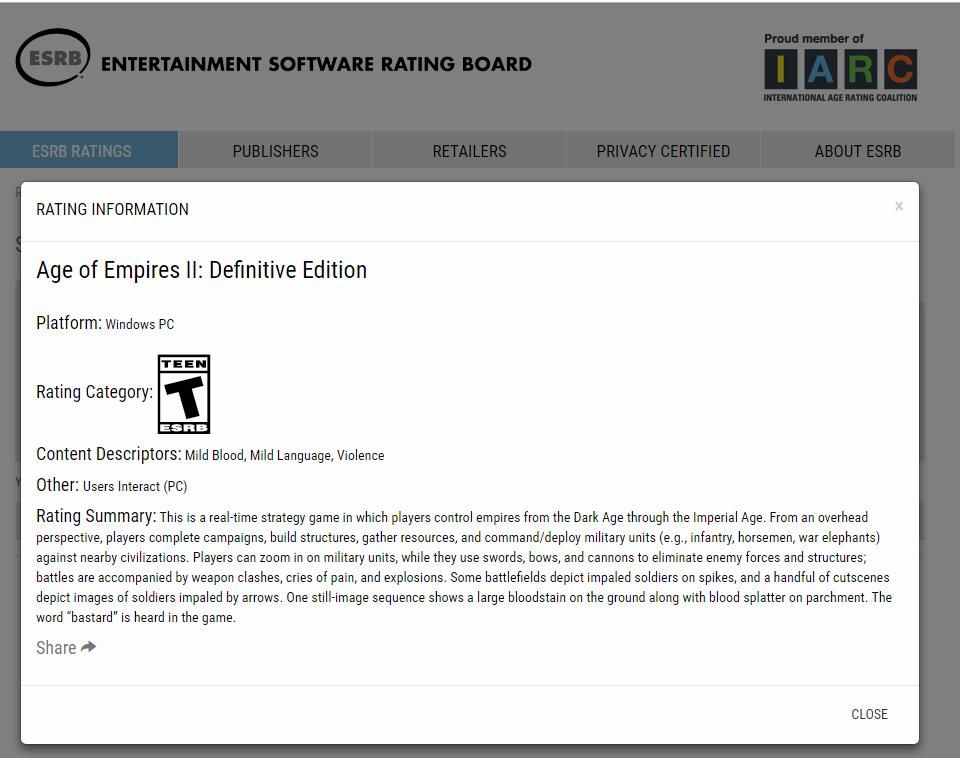Viewport: 960px width, 758px height.
Task: Click the Entertainment Software Rating Board title
Action: tap(316, 64)
